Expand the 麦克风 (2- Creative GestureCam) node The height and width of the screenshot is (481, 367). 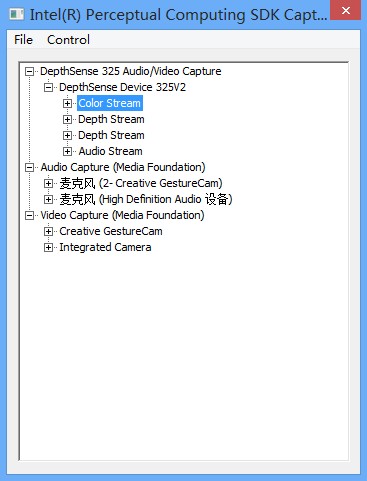(x=49, y=183)
